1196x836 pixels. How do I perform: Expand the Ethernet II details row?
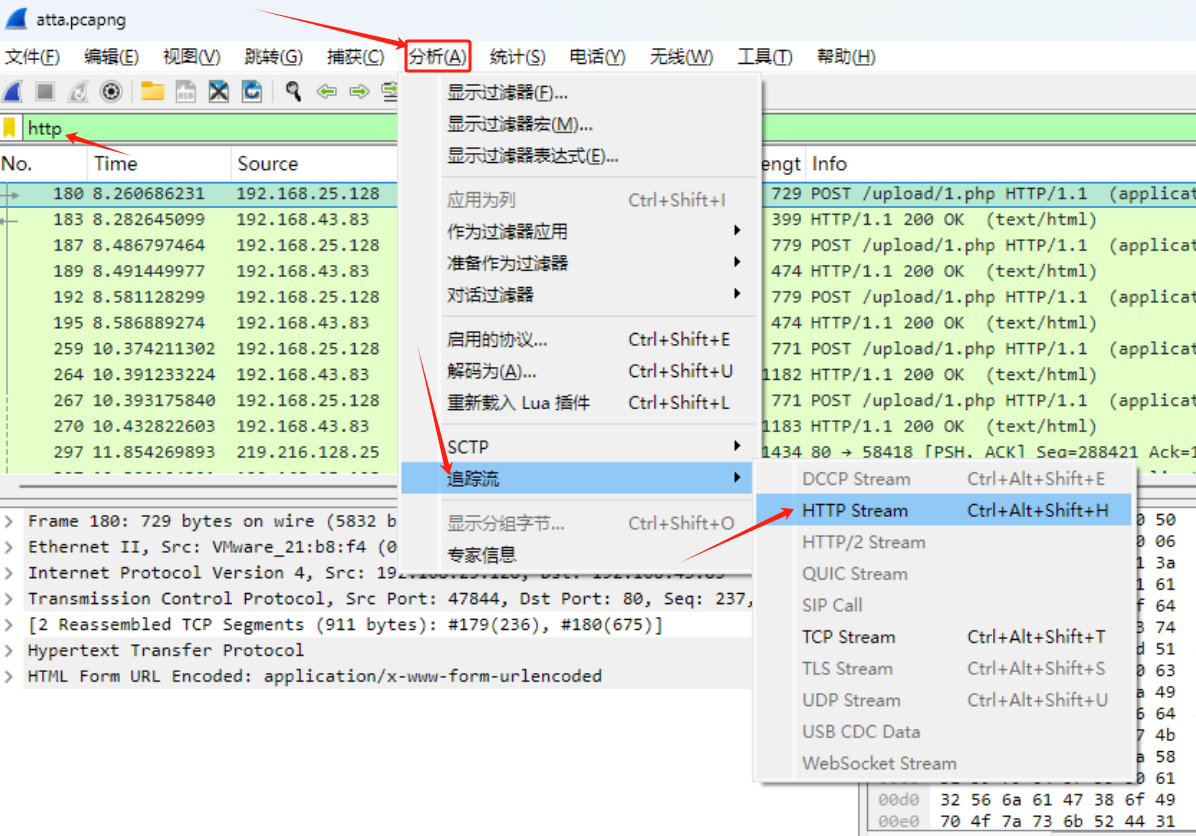pyautogui.click(x=9, y=547)
